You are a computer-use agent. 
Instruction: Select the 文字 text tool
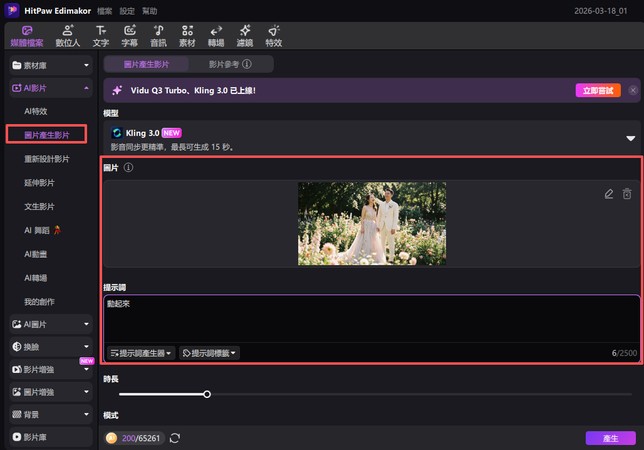pos(101,36)
